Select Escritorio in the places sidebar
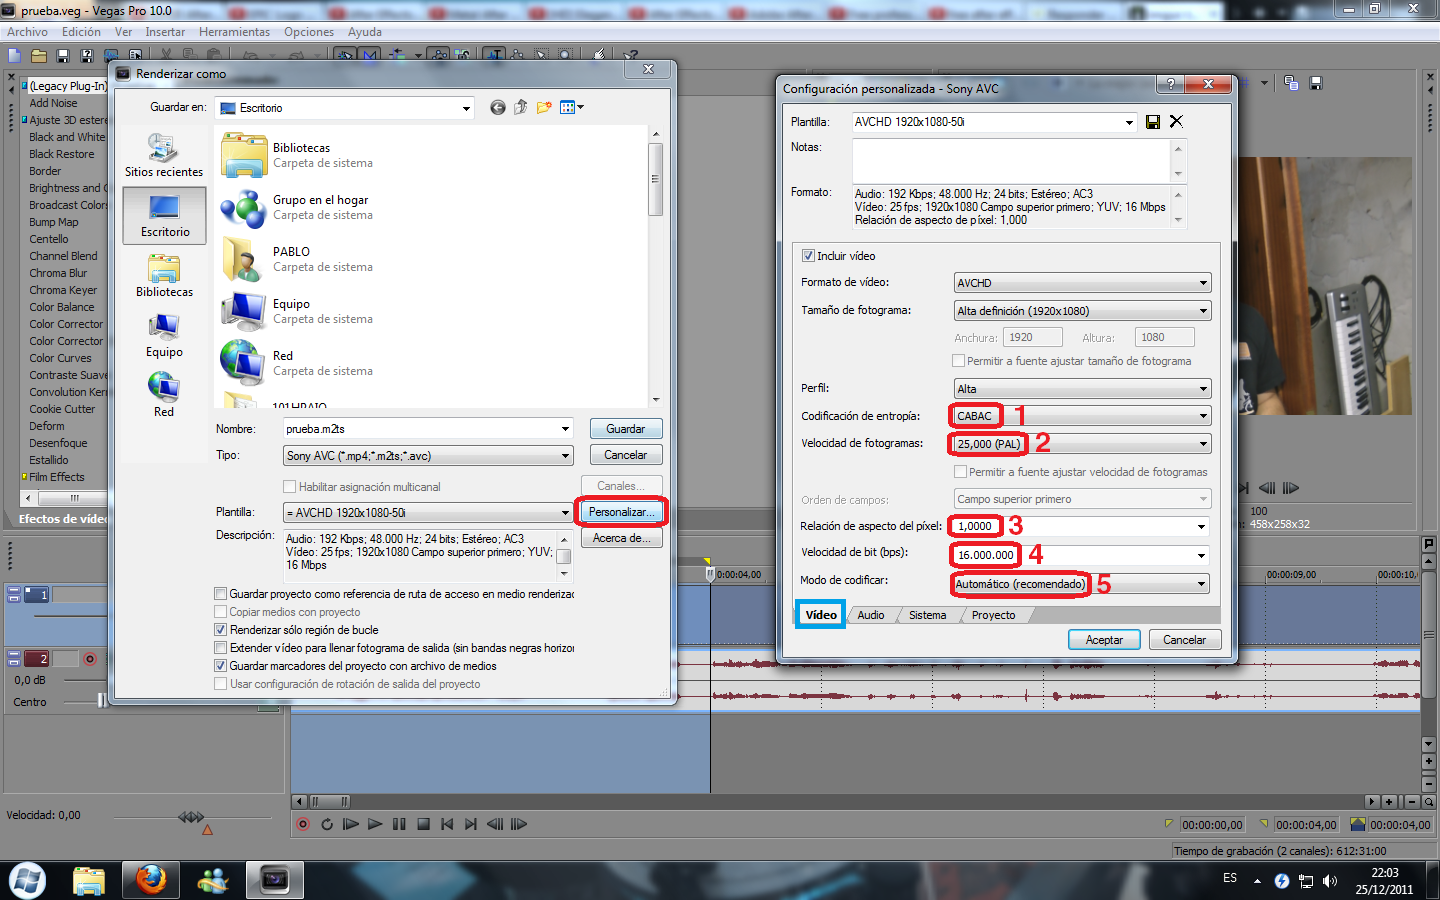The height and width of the screenshot is (900, 1440). 165,215
